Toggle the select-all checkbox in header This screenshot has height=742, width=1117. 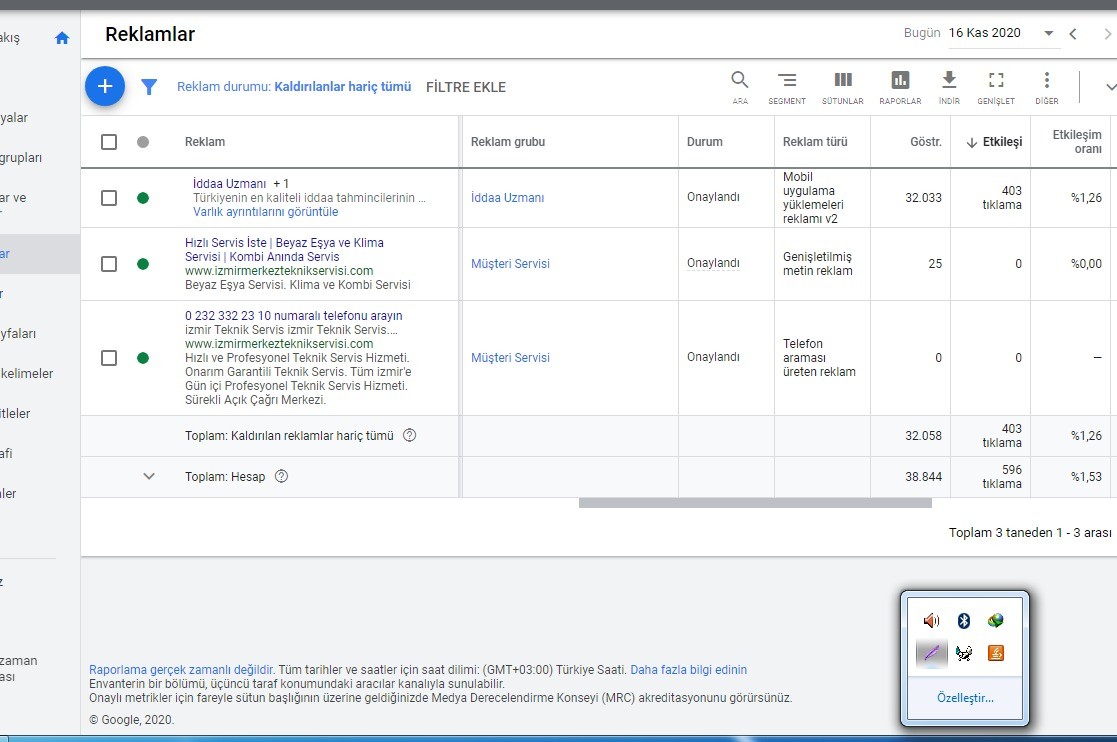[109, 142]
